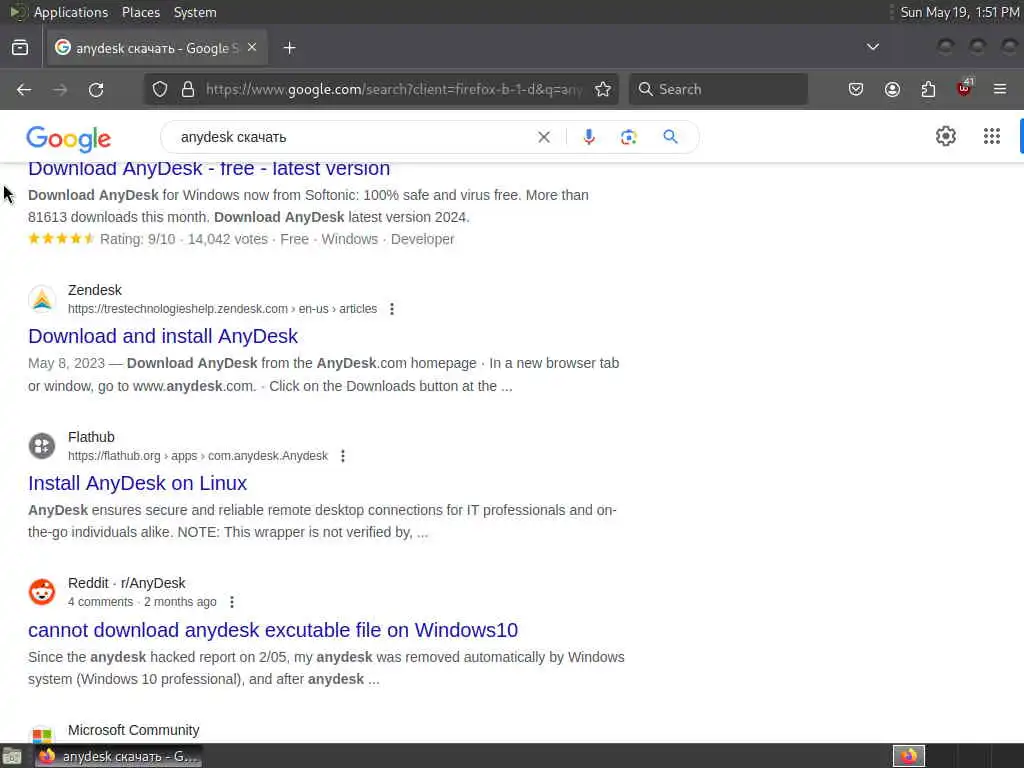Click the Firefox Search box

718,89
